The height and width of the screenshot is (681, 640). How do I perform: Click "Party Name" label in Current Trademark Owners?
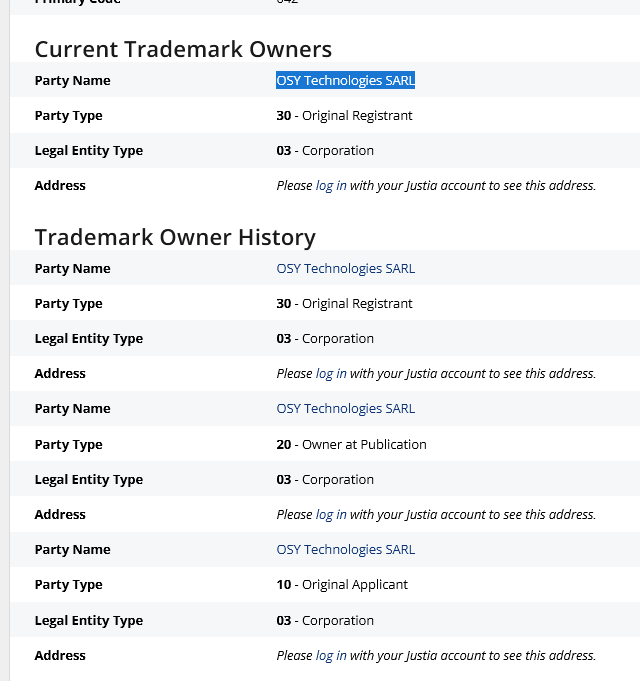[73, 80]
